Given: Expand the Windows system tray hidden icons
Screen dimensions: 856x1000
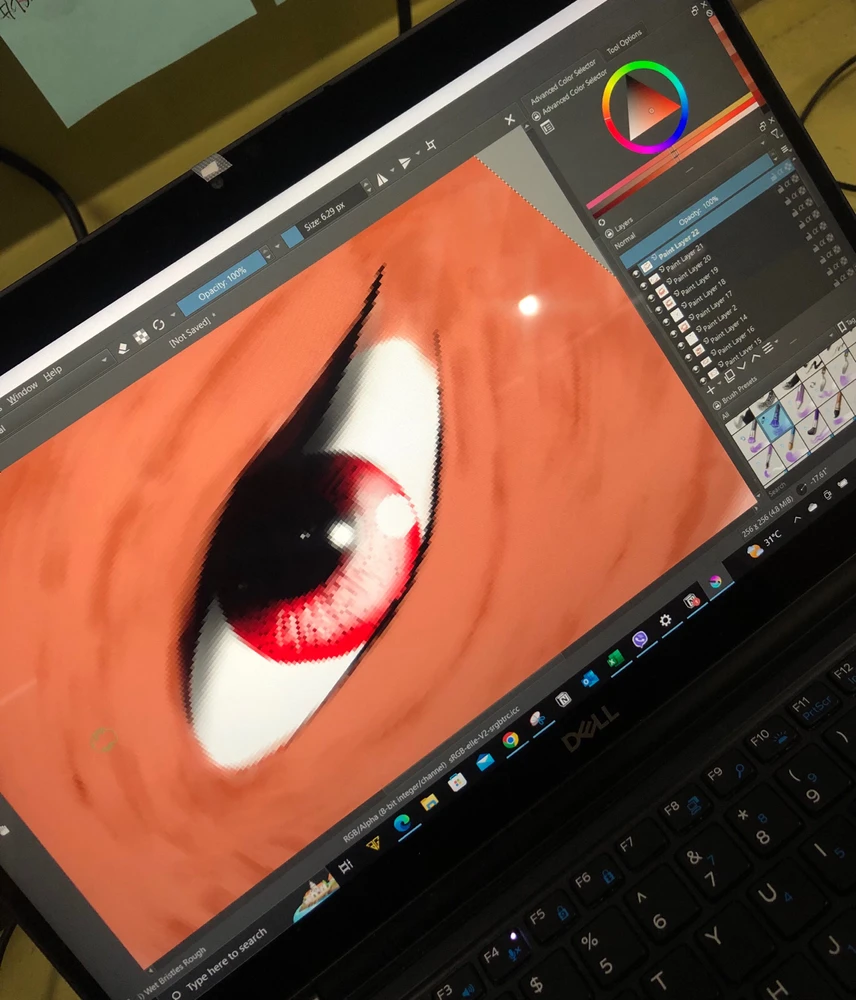Looking at the screenshot, I should [798, 520].
